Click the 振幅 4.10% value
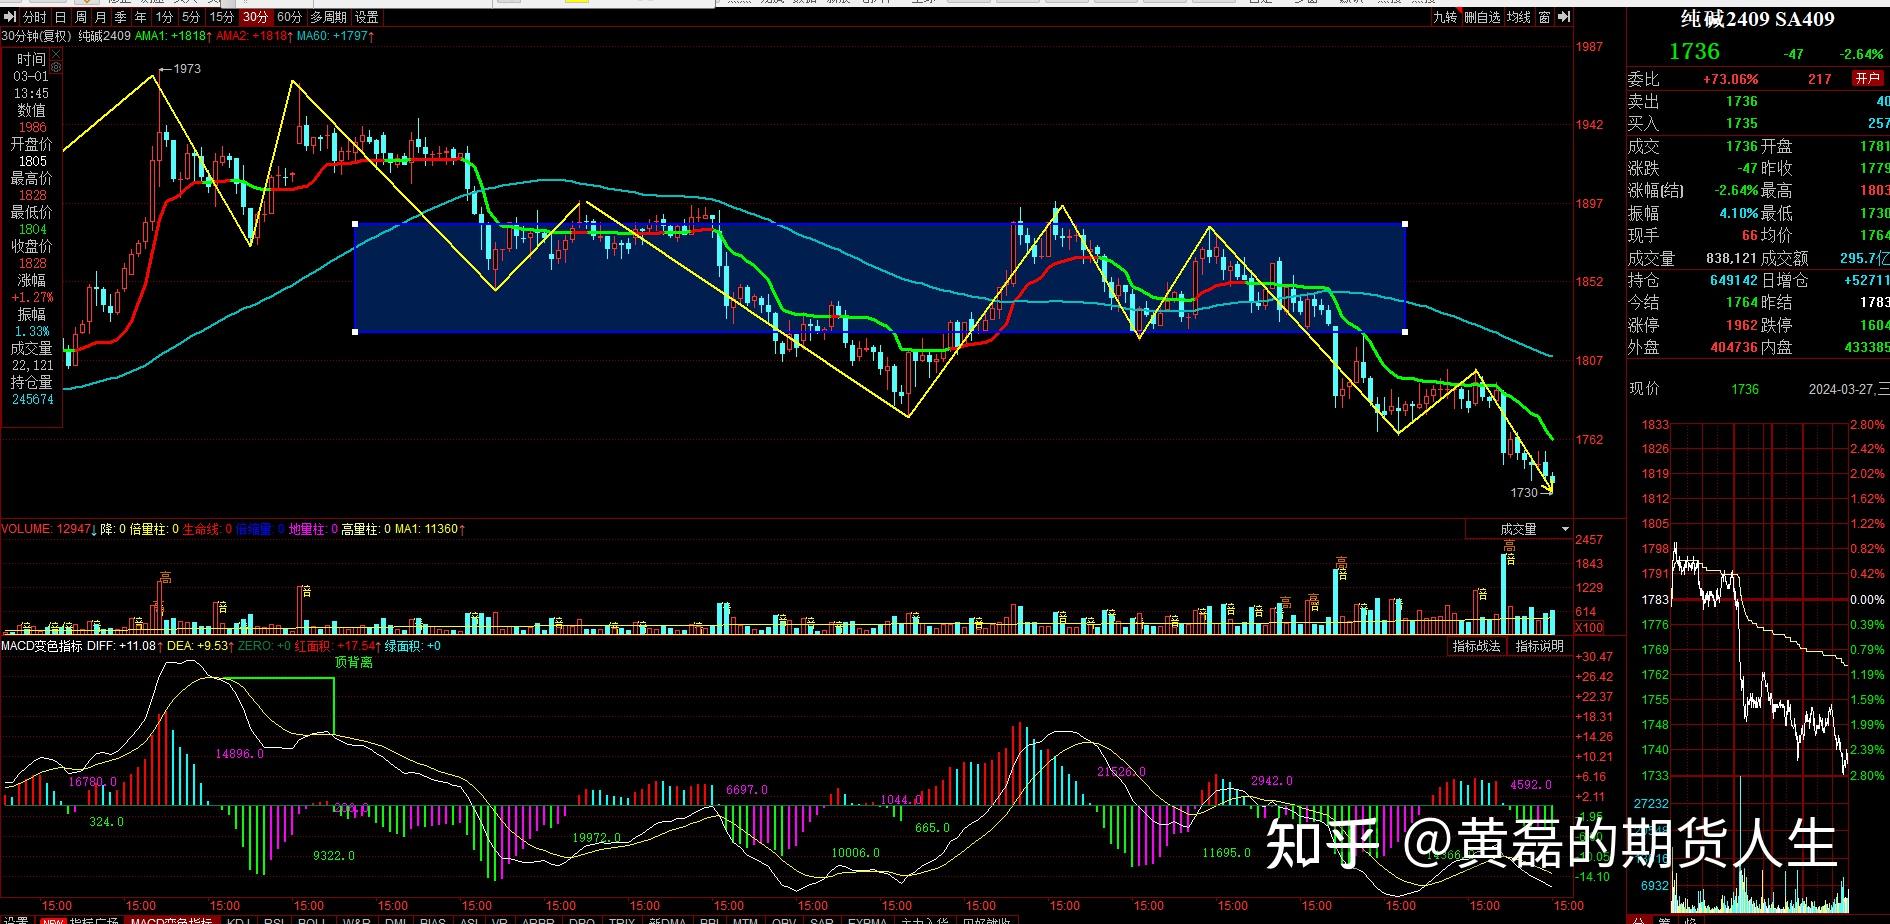Screen dimensions: 1890x924 [x=1739, y=213]
